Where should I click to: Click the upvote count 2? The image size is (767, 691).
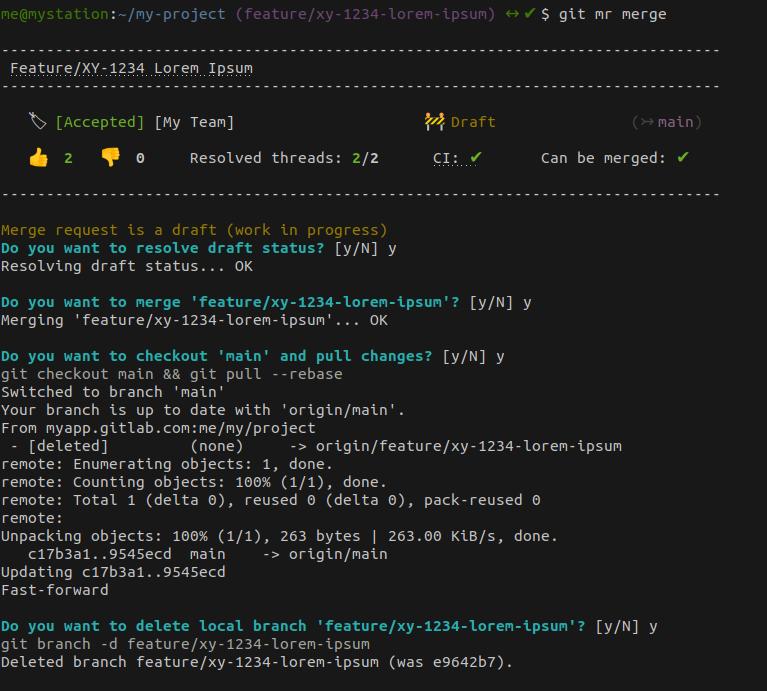click(x=68, y=158)
